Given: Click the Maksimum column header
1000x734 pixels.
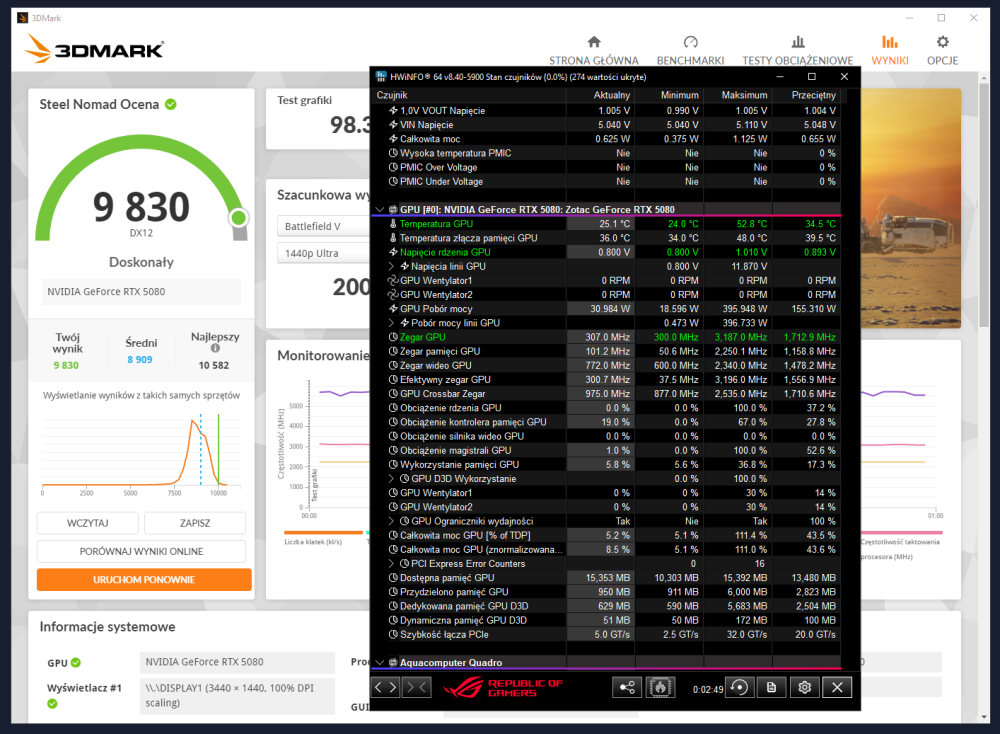Looking at the screenshot, I should [x=738, y=95].
